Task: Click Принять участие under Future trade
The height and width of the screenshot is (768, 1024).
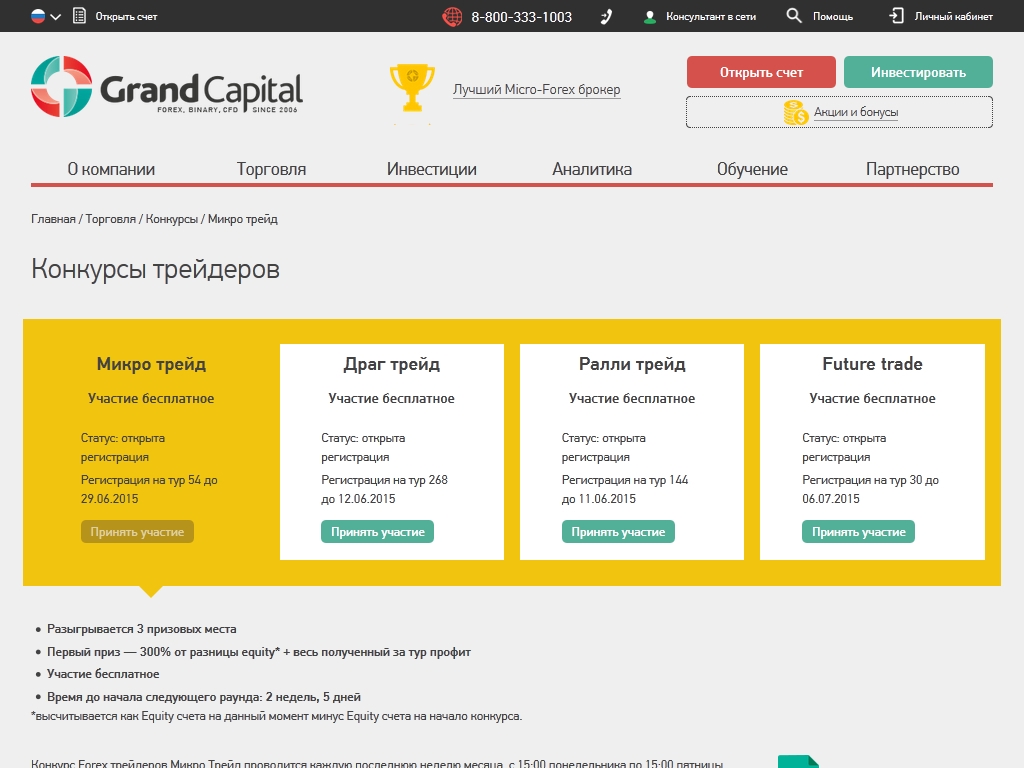Action: tap(858, 532)
